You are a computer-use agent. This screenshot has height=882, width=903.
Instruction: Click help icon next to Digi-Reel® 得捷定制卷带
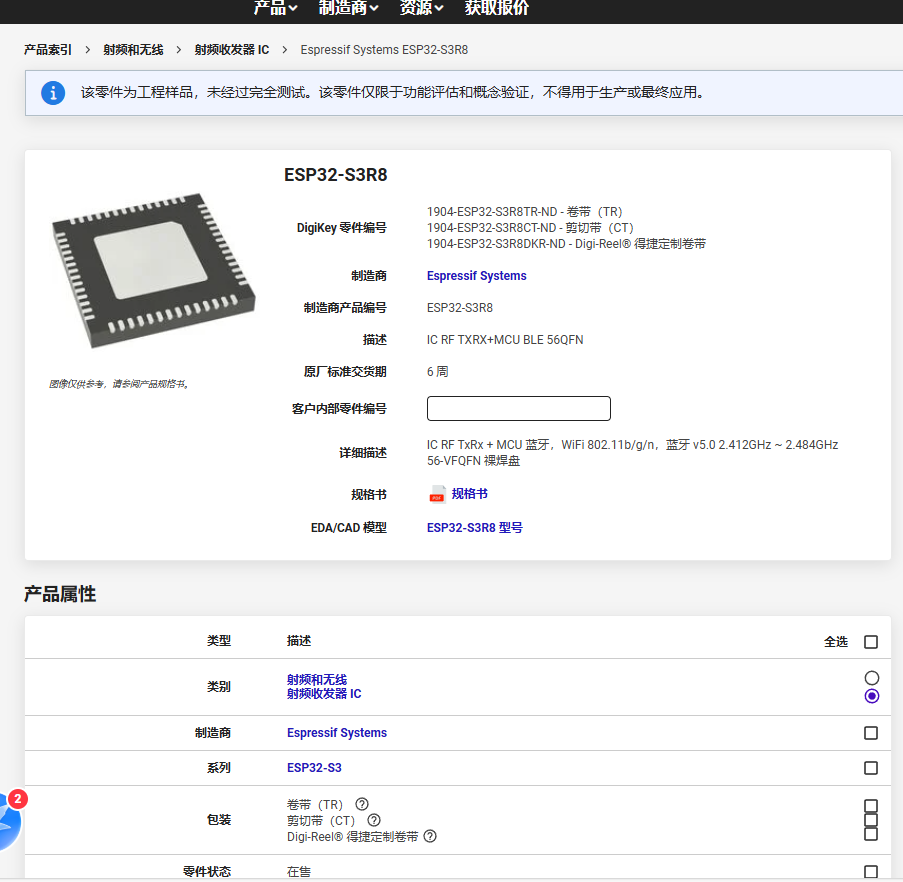pyautogui.click(x=430, y=836)
